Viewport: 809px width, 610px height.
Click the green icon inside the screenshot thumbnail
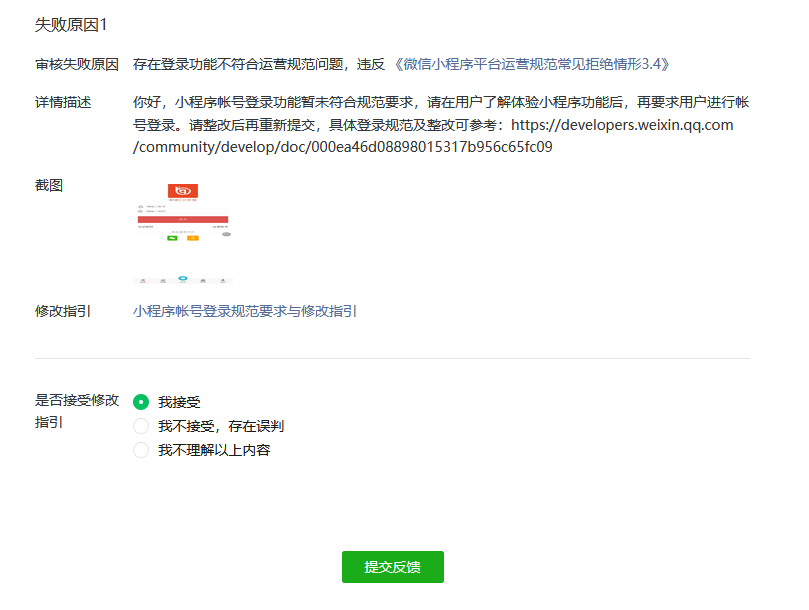(x=173, y=238)
